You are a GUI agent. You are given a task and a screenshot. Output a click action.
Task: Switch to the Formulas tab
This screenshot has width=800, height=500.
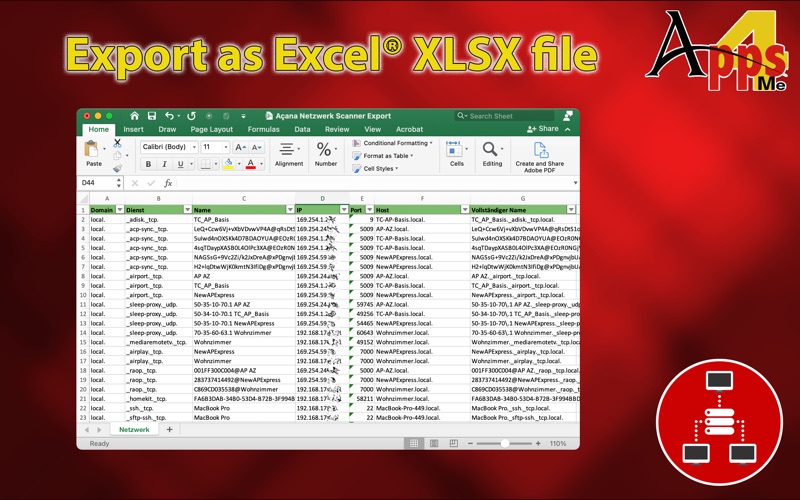263,130
